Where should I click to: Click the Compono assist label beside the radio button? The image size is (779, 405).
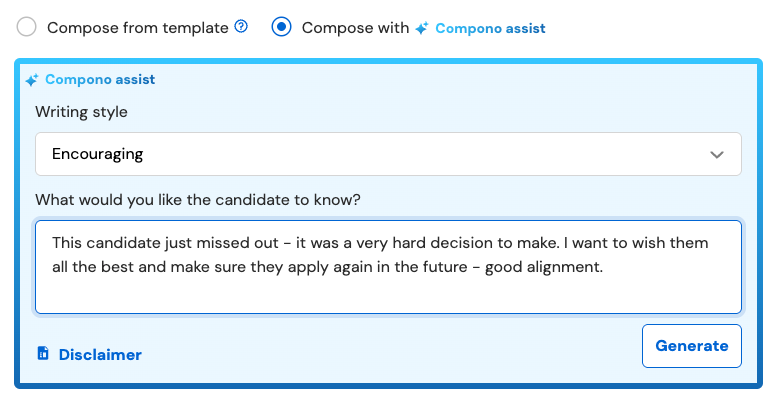(490, 28)
